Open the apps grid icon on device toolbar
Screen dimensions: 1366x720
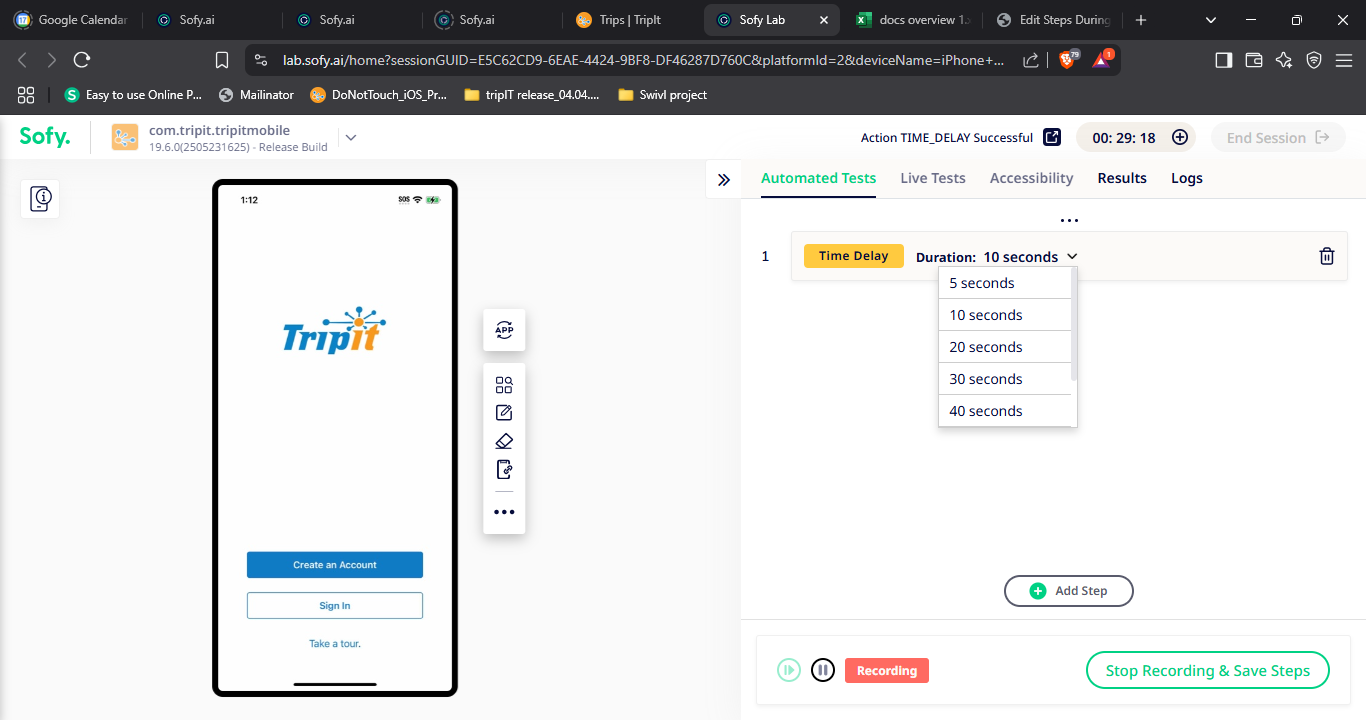504,385
